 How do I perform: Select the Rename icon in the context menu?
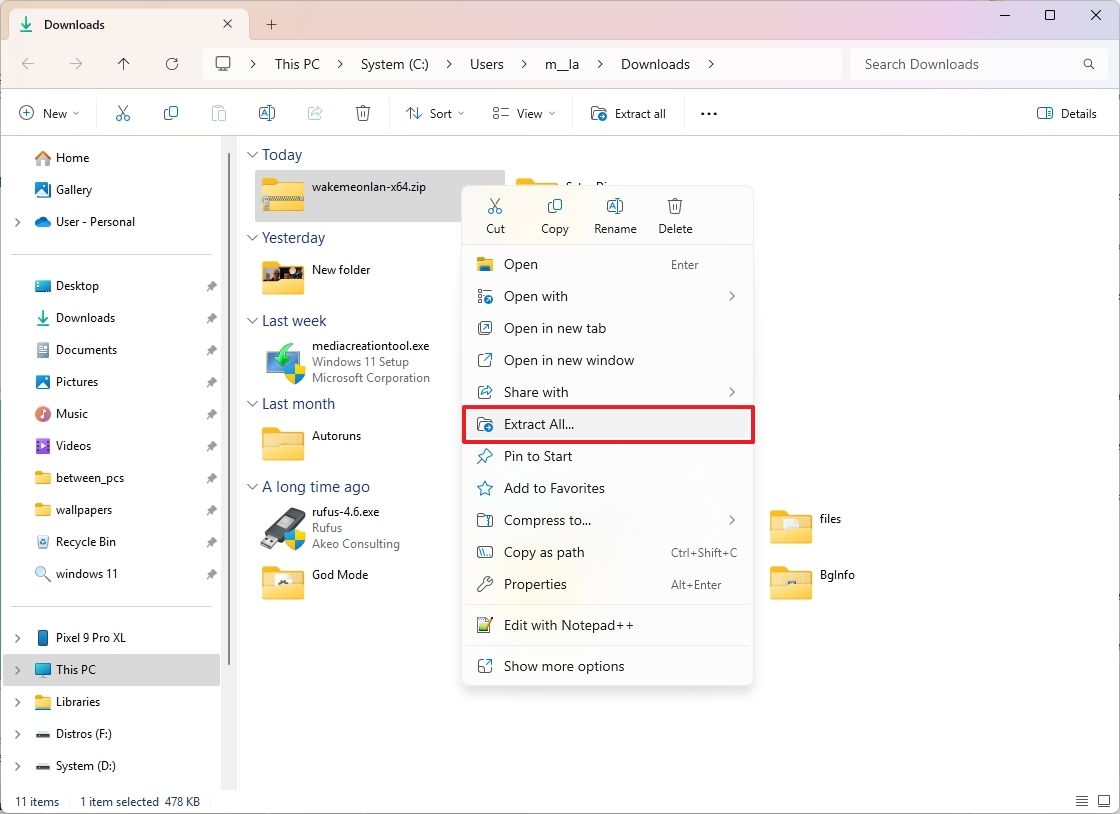[x=615, y=205]
